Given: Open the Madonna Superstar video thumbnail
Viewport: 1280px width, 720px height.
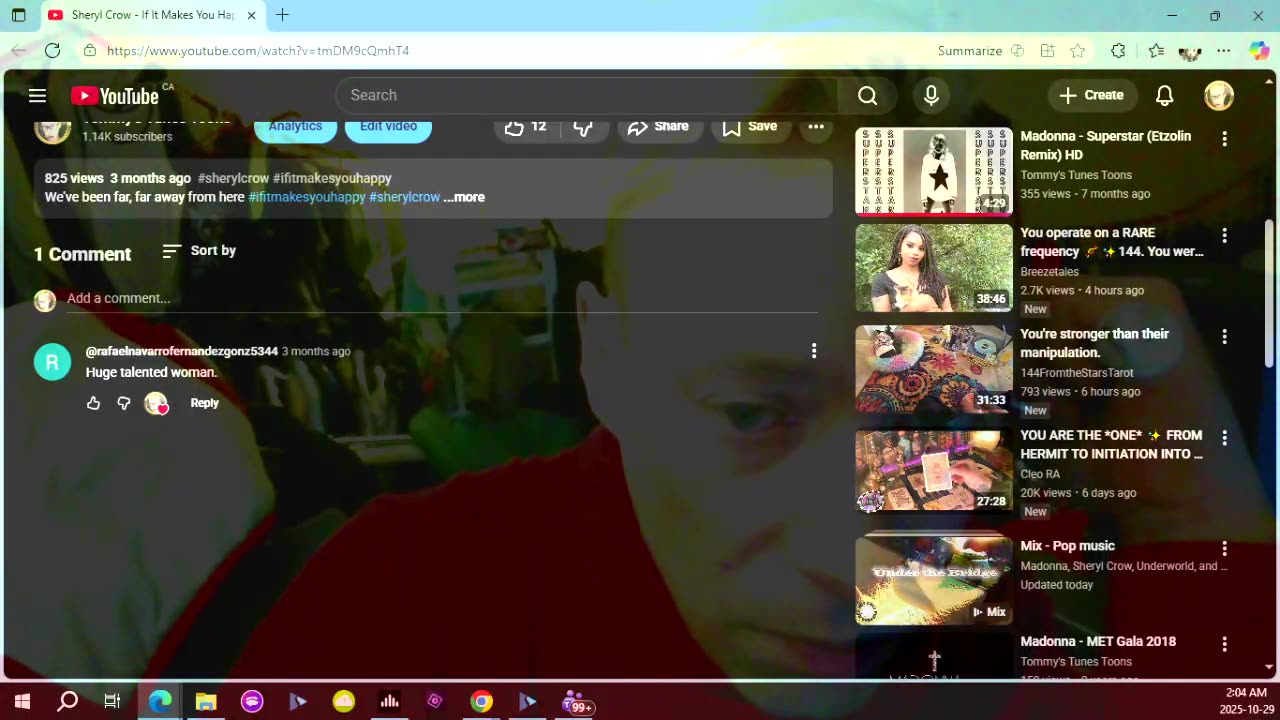Looking at the screenshot, I should point(934,171).
